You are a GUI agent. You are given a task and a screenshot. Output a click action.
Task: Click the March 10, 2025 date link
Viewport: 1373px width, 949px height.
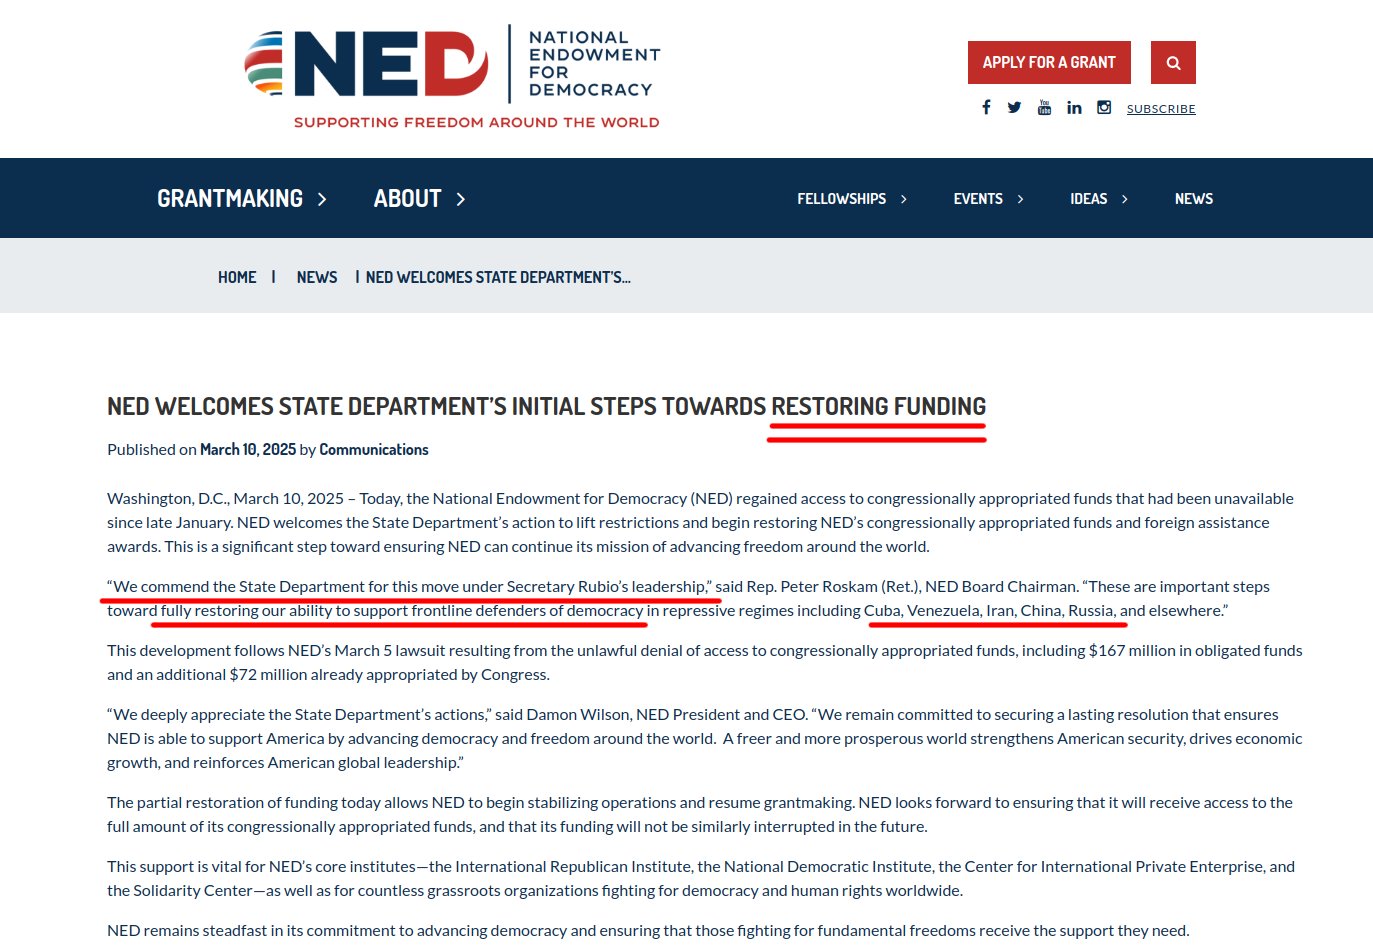pyautogui.click(x=248, y=450)
